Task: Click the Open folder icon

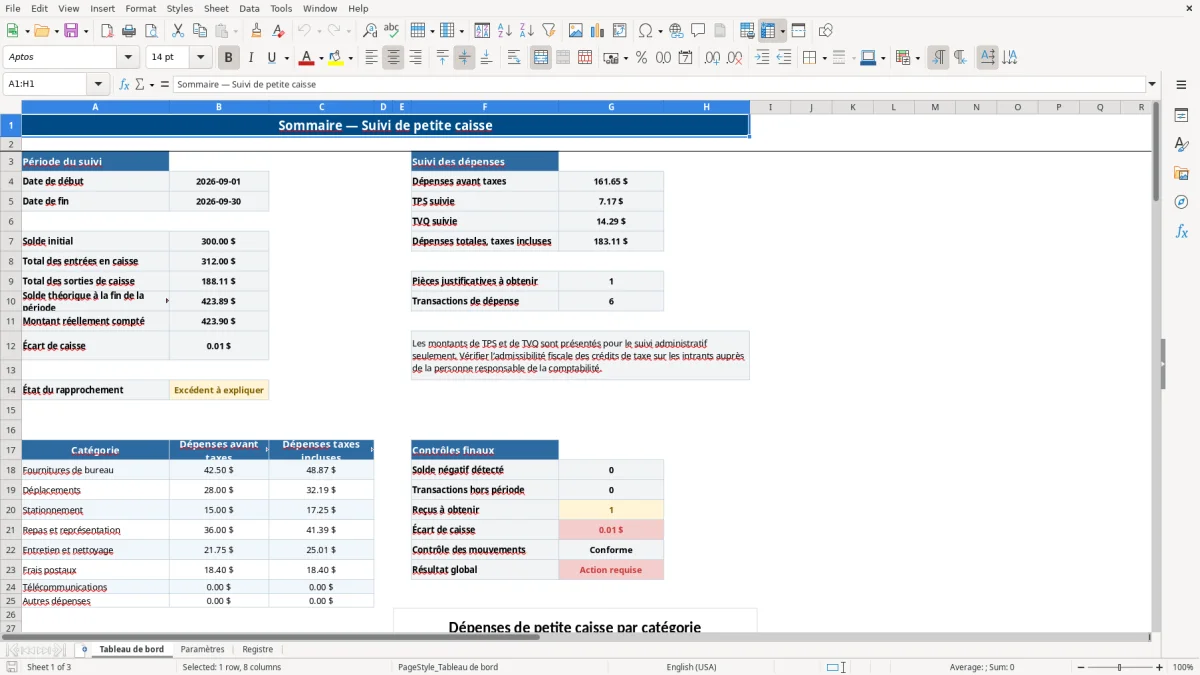Action: [x=40, y=31]
